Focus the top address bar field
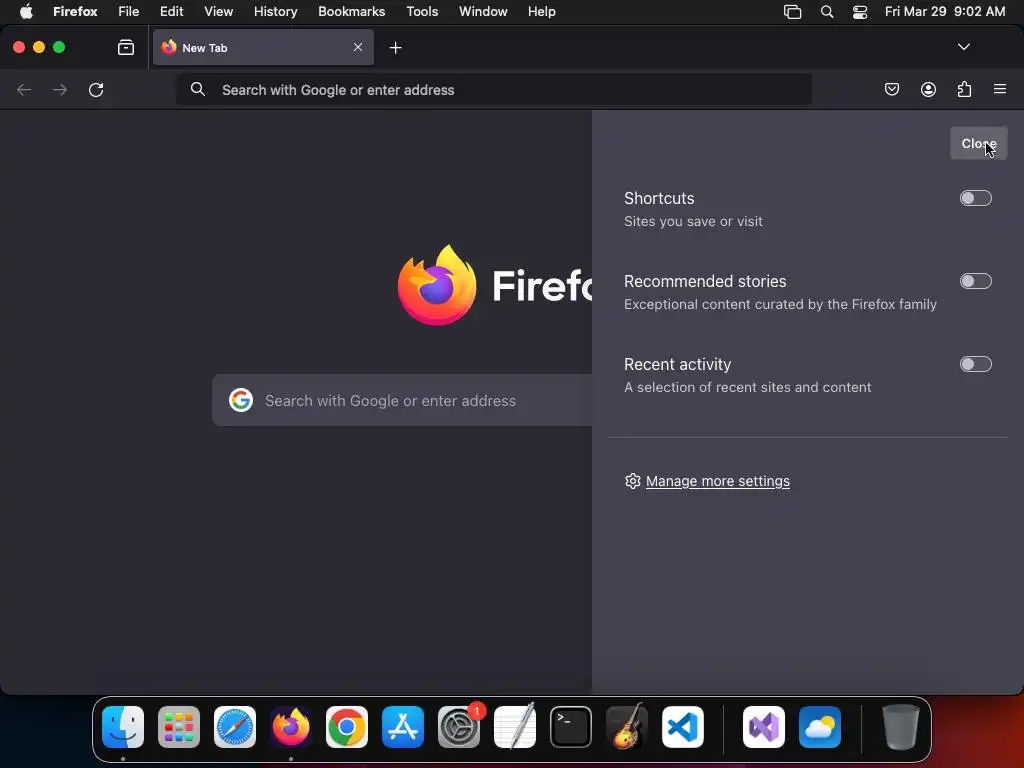The image size is (1024, 768). pos(494,89)
